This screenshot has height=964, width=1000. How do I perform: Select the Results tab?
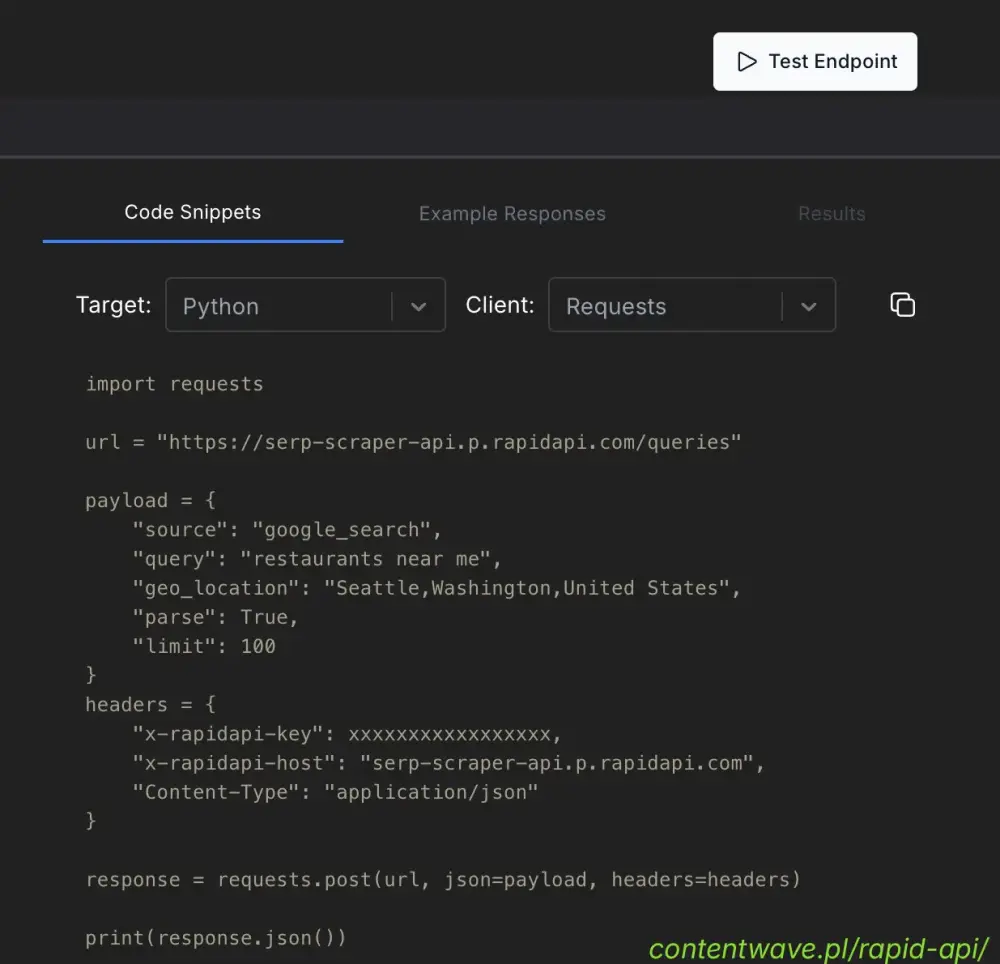click(x=831, y=214)
